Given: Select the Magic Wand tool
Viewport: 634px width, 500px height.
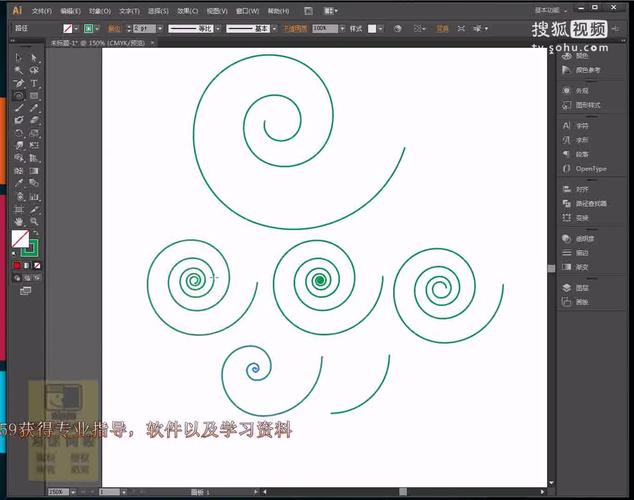Looking at the screenshot, I should pos(19,70).
